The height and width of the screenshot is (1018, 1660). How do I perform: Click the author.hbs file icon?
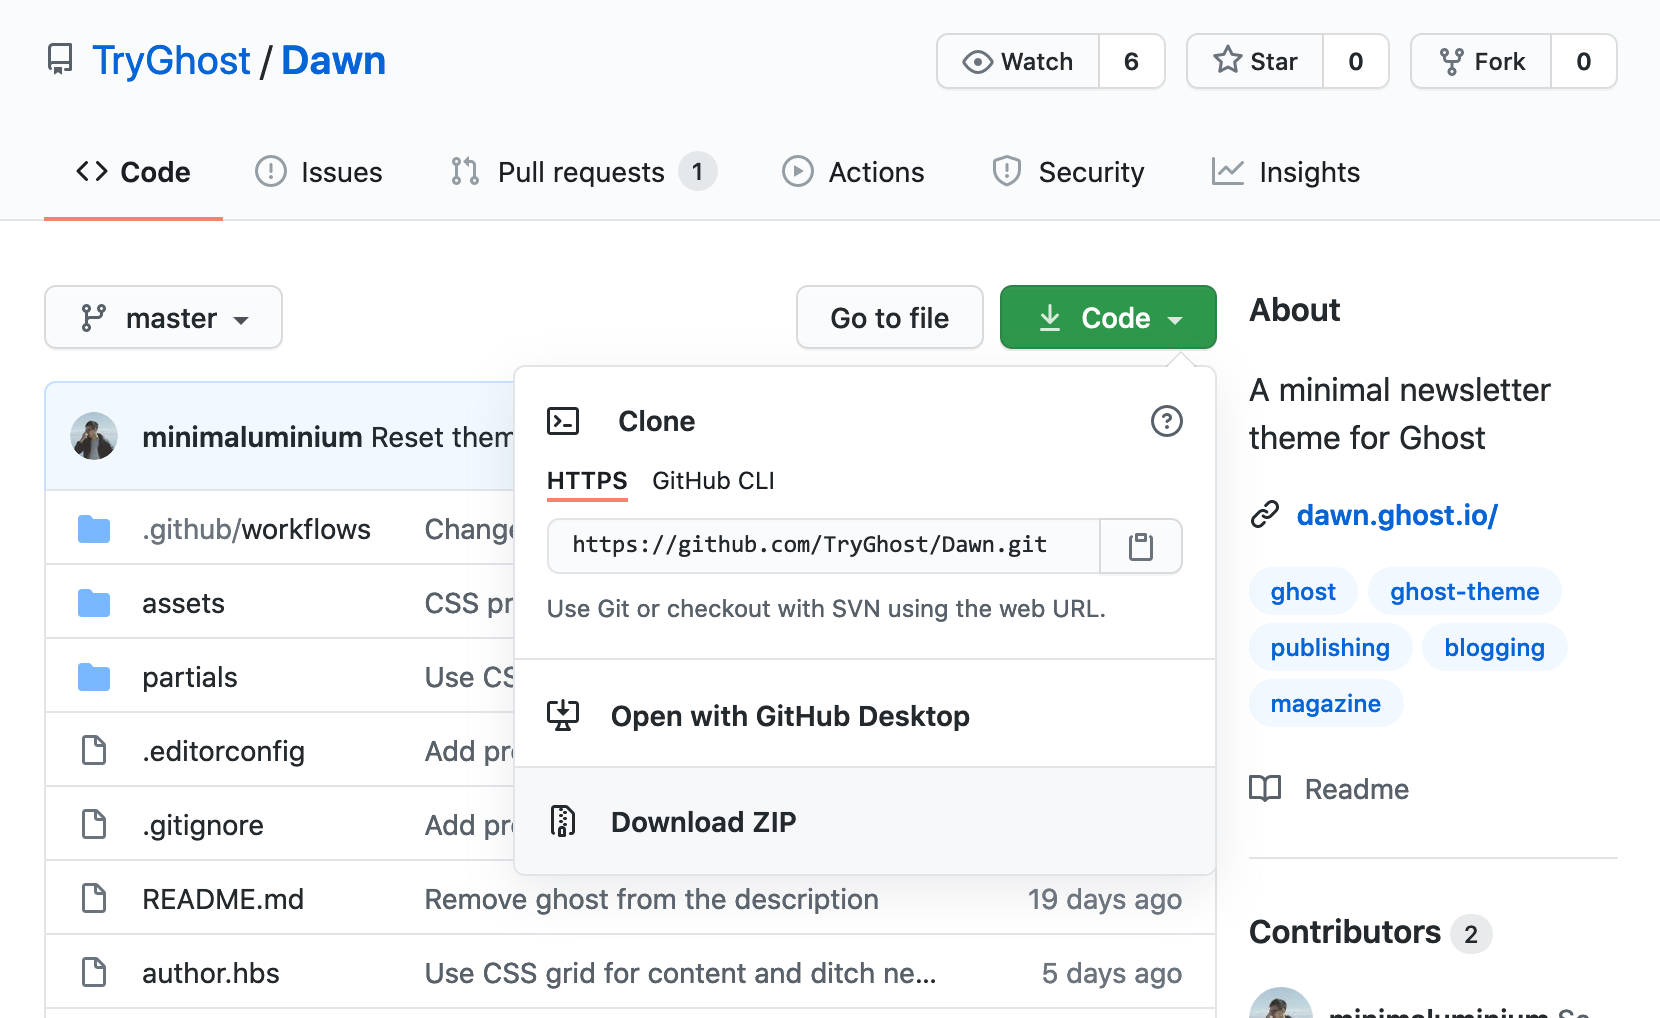click(94, 972)
